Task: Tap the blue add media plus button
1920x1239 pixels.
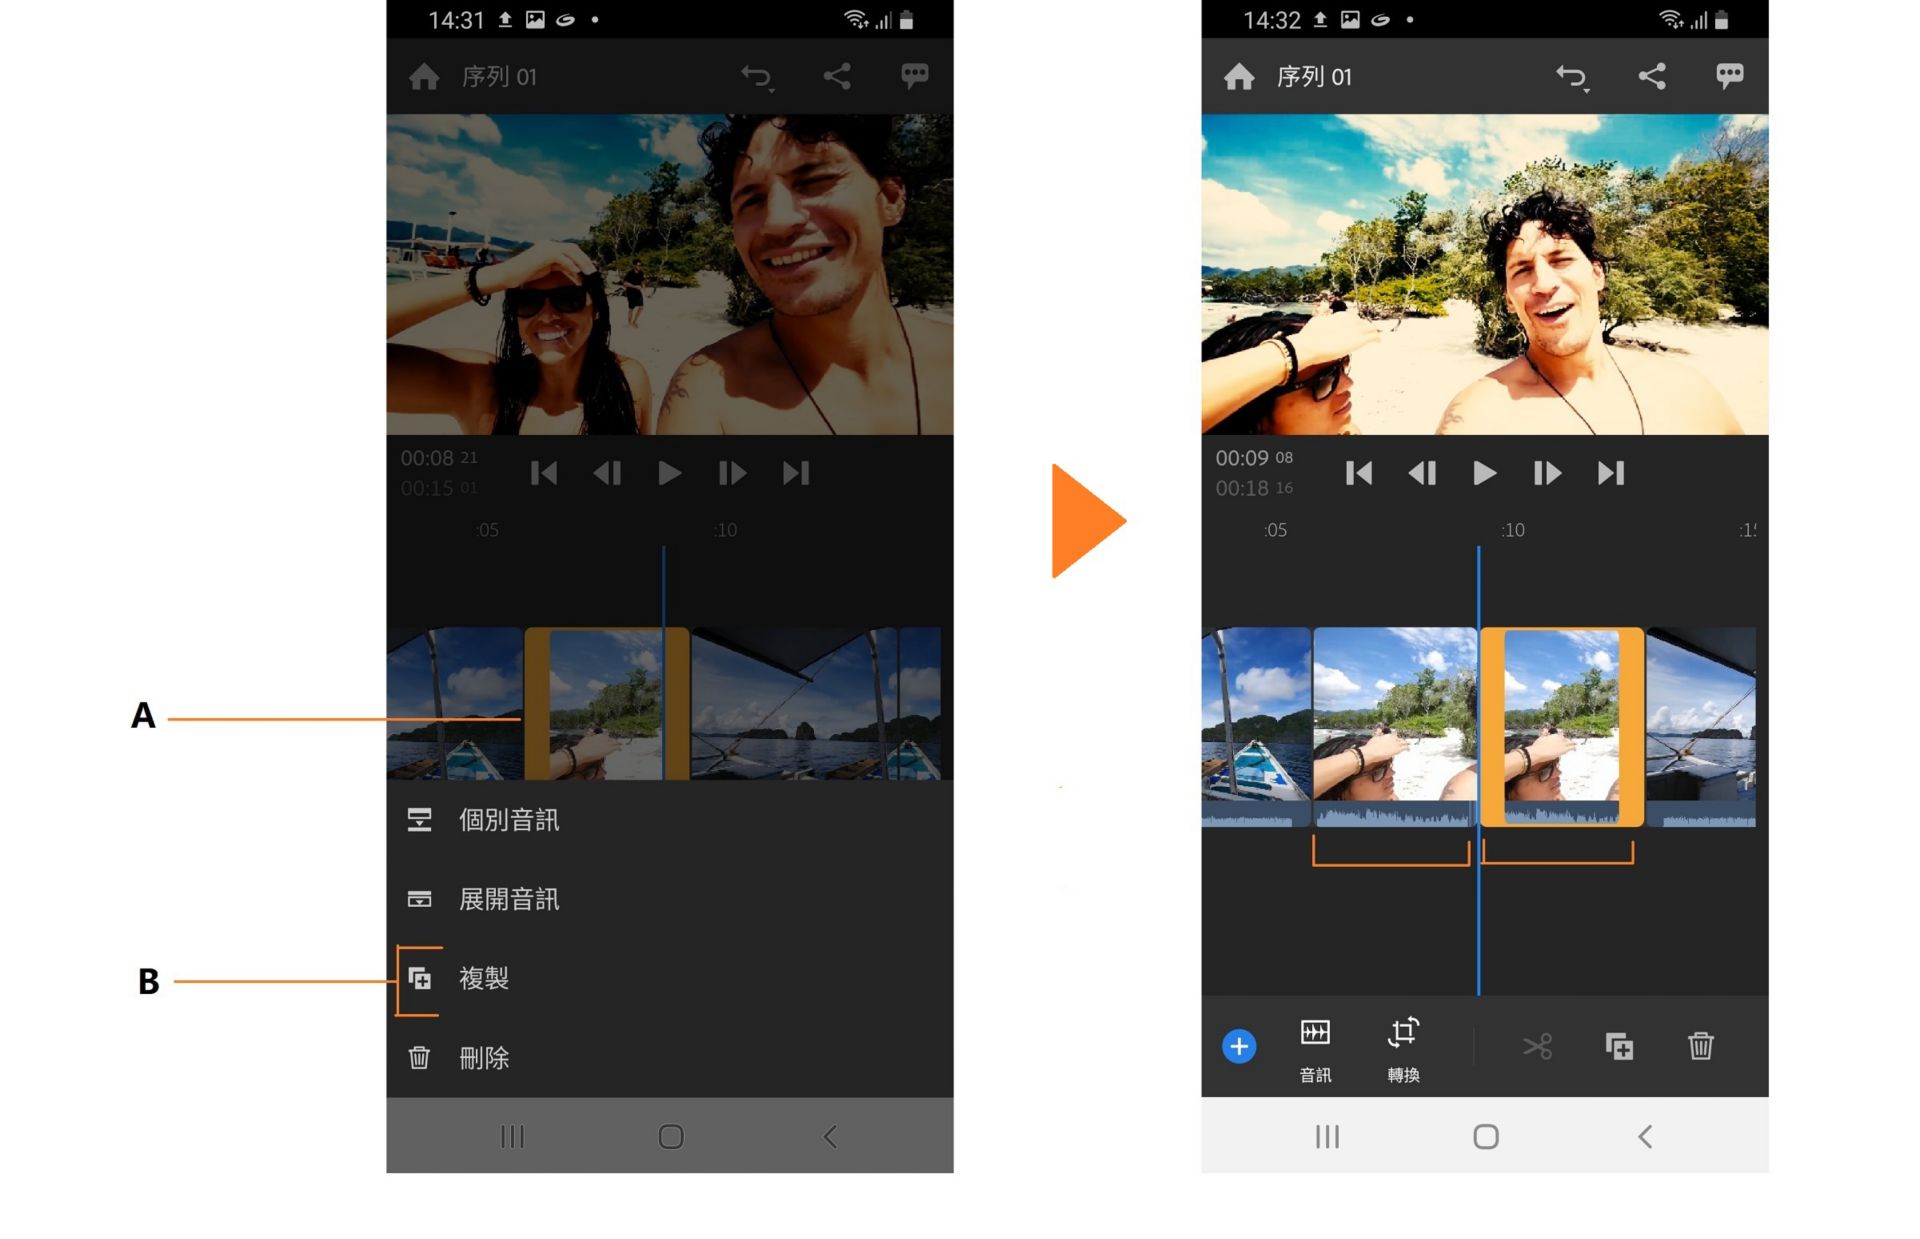Action: (1238, 1046)
